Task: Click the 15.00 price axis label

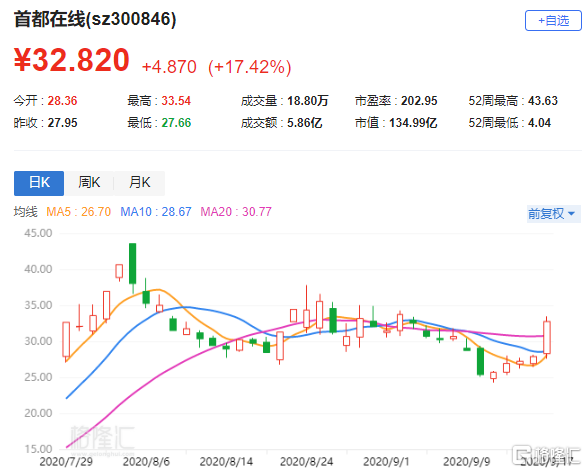Action: (38, 449)
